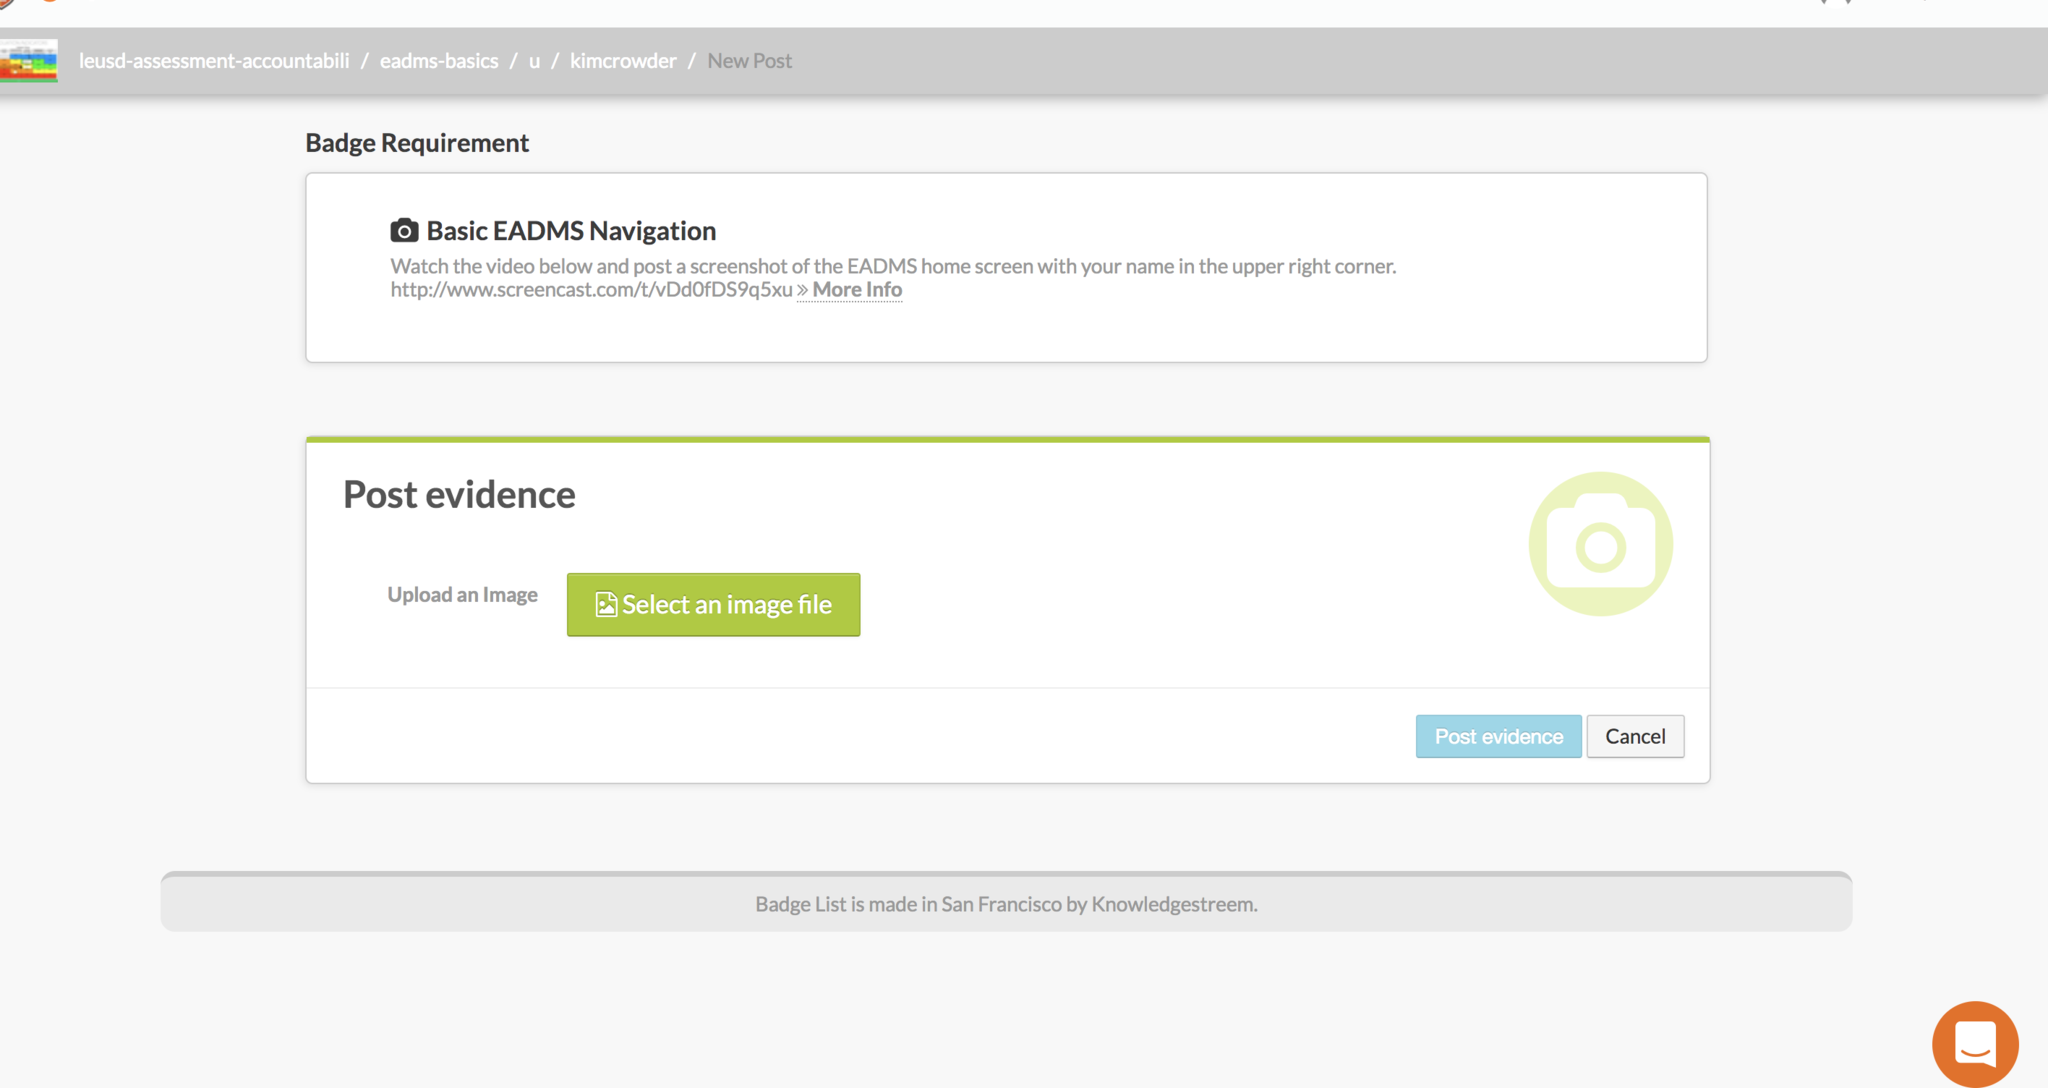Click the group logo thumbnail in breadcrumb bar
This screenshot has height=1088, width=2048.
point(29,61)
